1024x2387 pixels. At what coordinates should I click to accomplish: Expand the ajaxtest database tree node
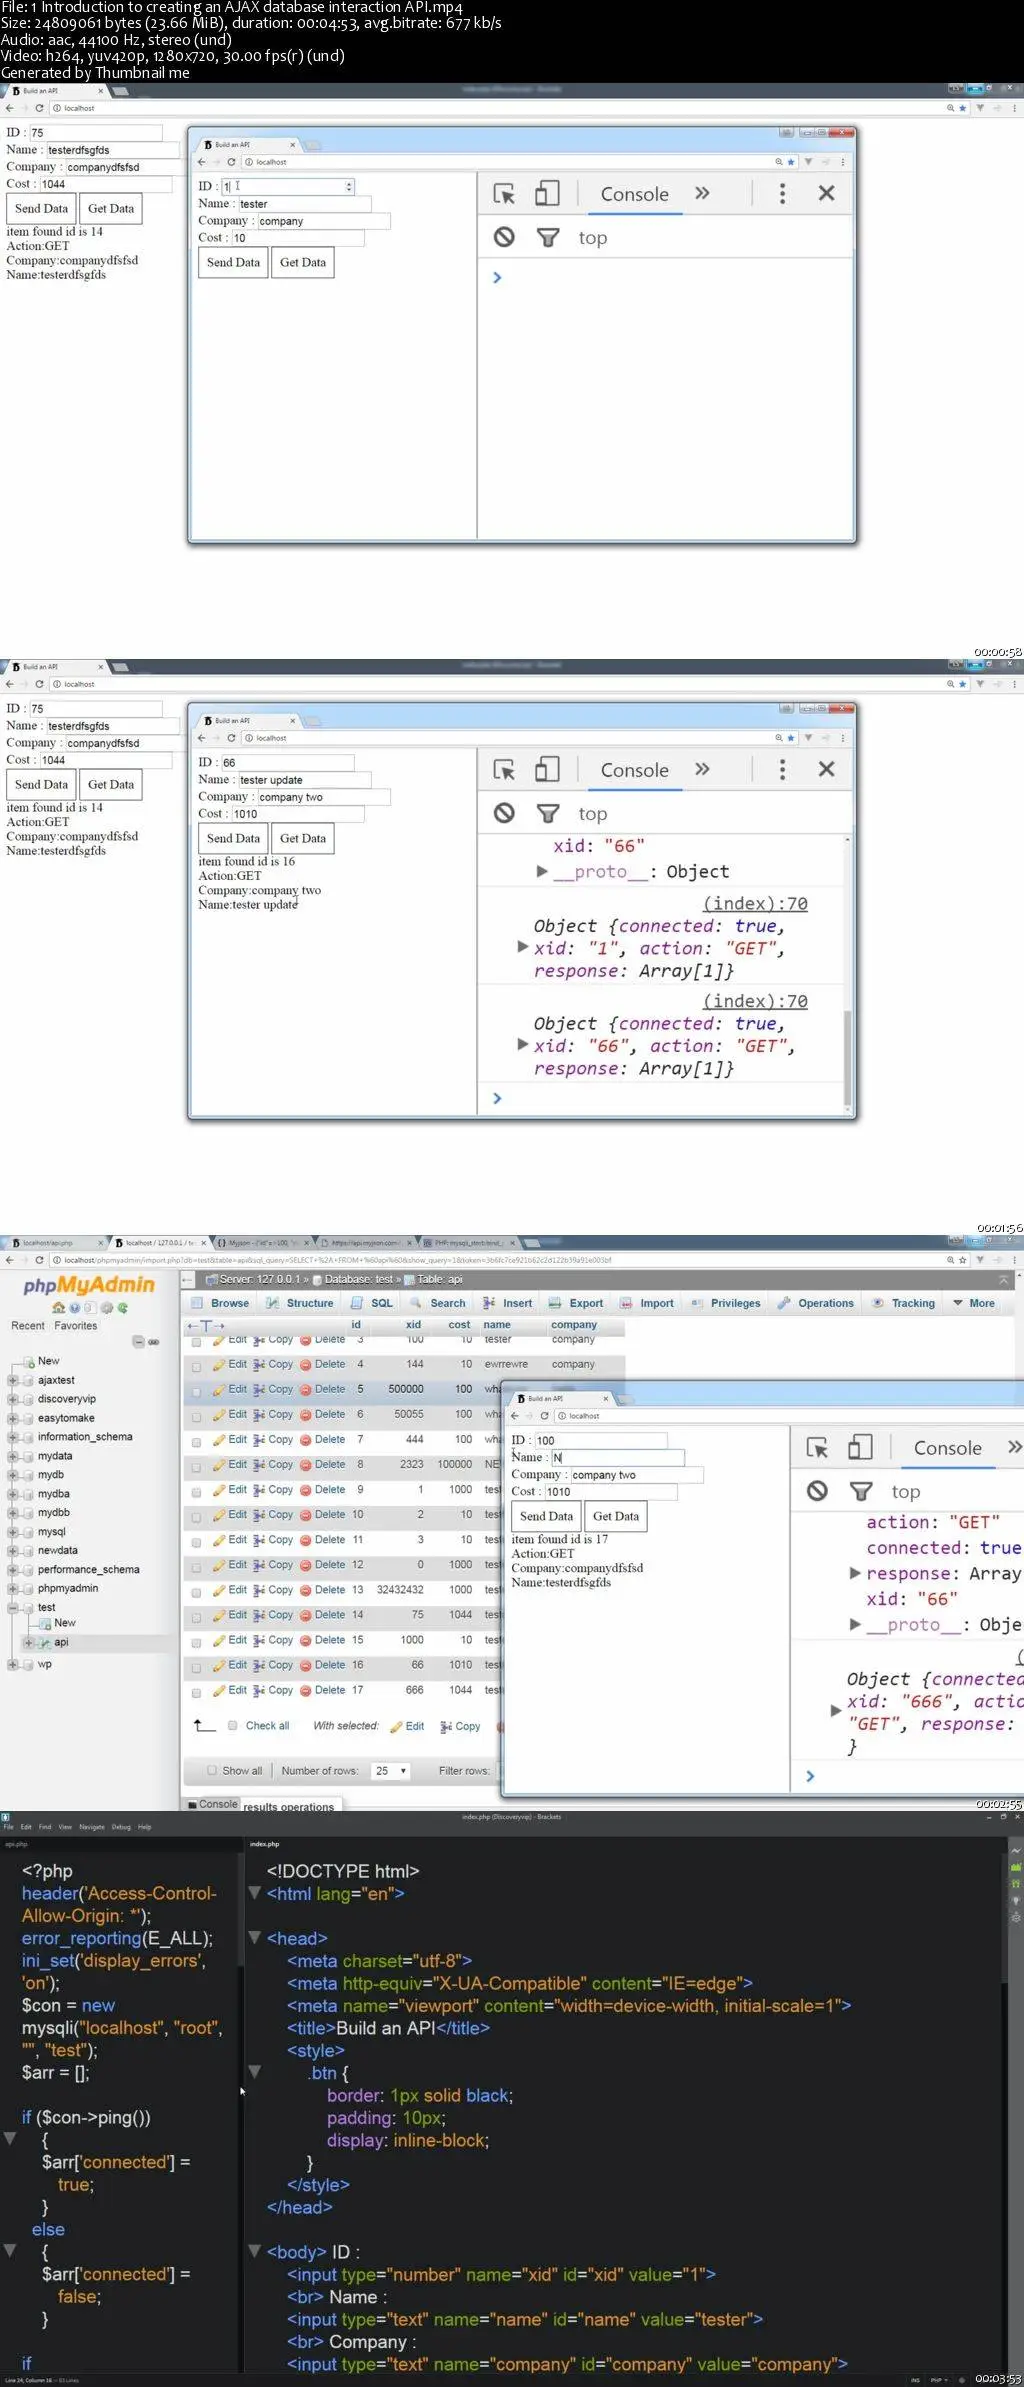[13, 1380]
